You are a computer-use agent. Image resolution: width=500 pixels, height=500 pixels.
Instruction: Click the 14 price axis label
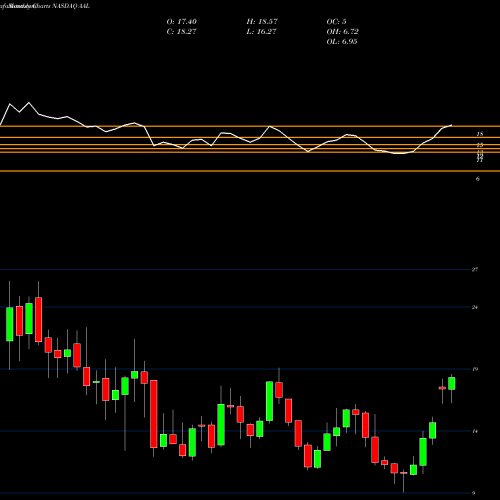(x=475, y=431)
